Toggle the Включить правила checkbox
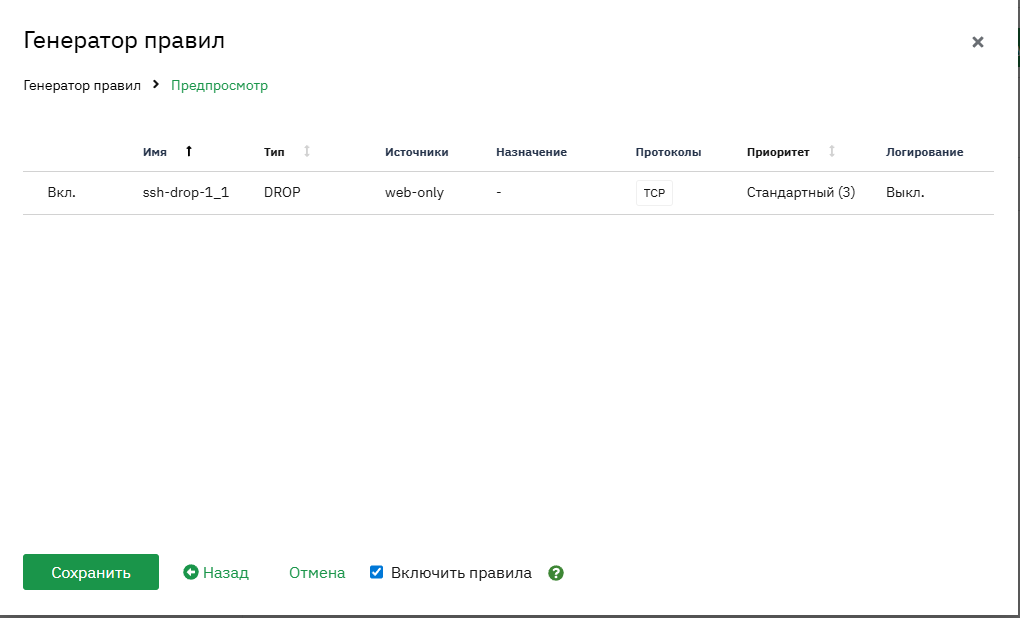Screen dimensions: 1020x618 coord(376,572)
